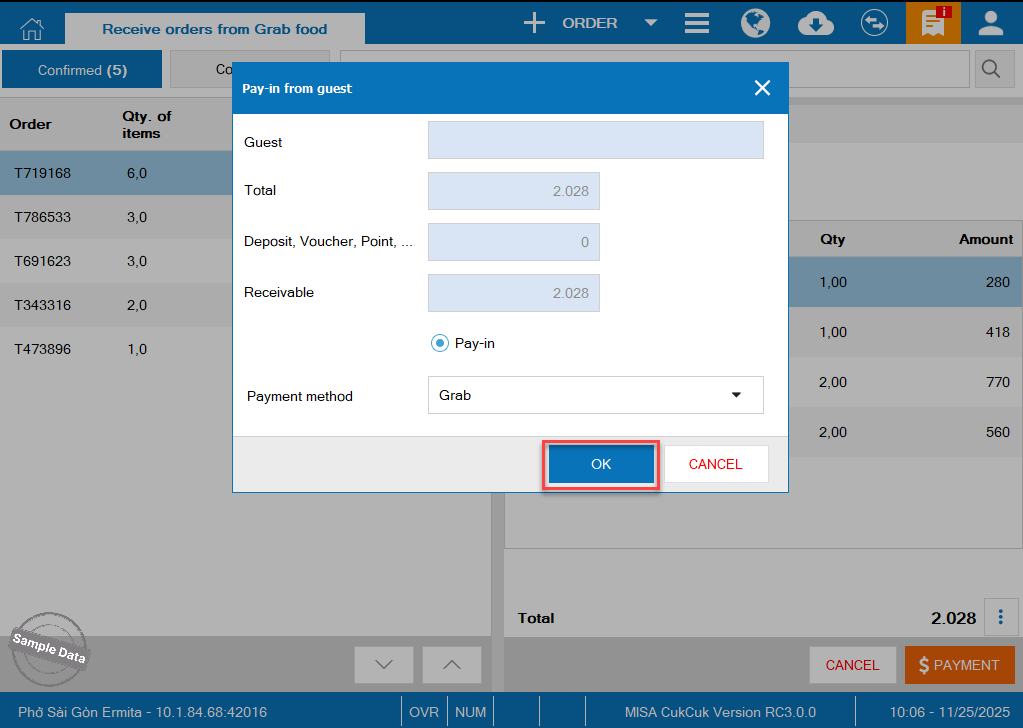1023x728 pixels.
Task: Click the orange PAYMENT button
Action: point(959,665)
